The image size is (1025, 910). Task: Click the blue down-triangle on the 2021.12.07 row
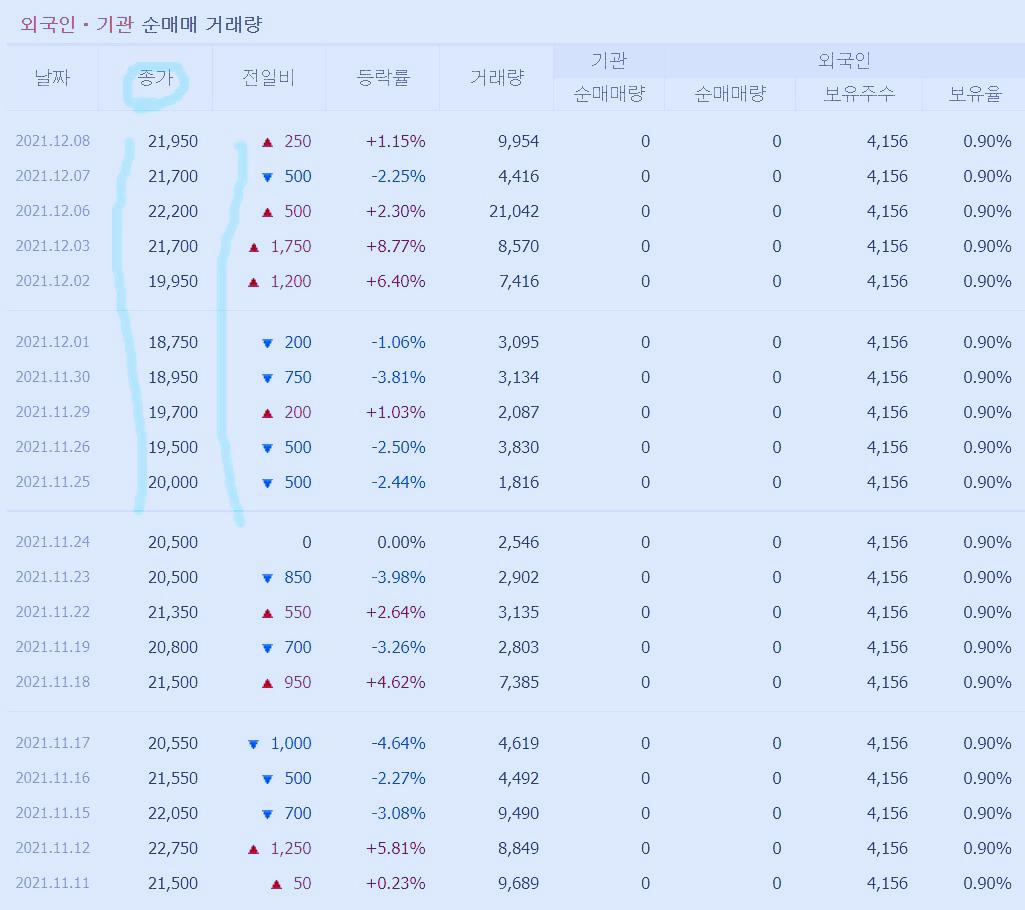(x=266, y=176)
